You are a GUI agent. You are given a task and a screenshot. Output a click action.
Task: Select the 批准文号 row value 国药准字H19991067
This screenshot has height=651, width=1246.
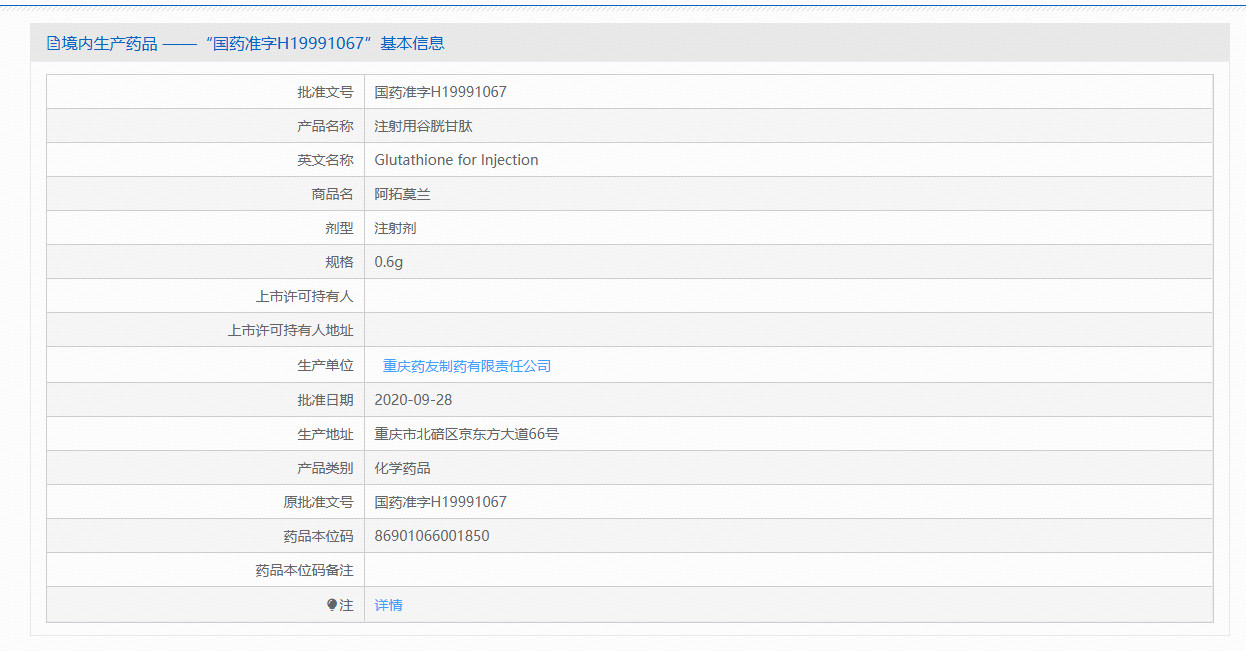440,92
